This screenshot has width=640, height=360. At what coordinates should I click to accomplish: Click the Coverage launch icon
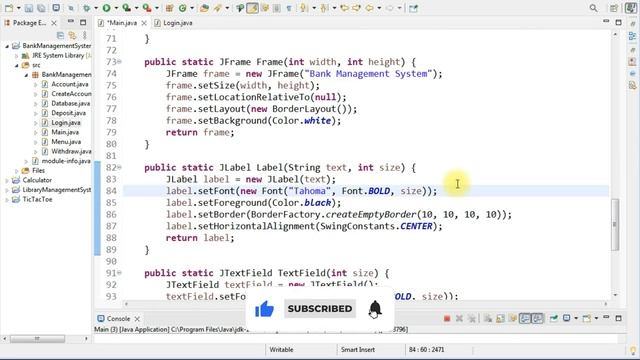click(x=127, y=8)
